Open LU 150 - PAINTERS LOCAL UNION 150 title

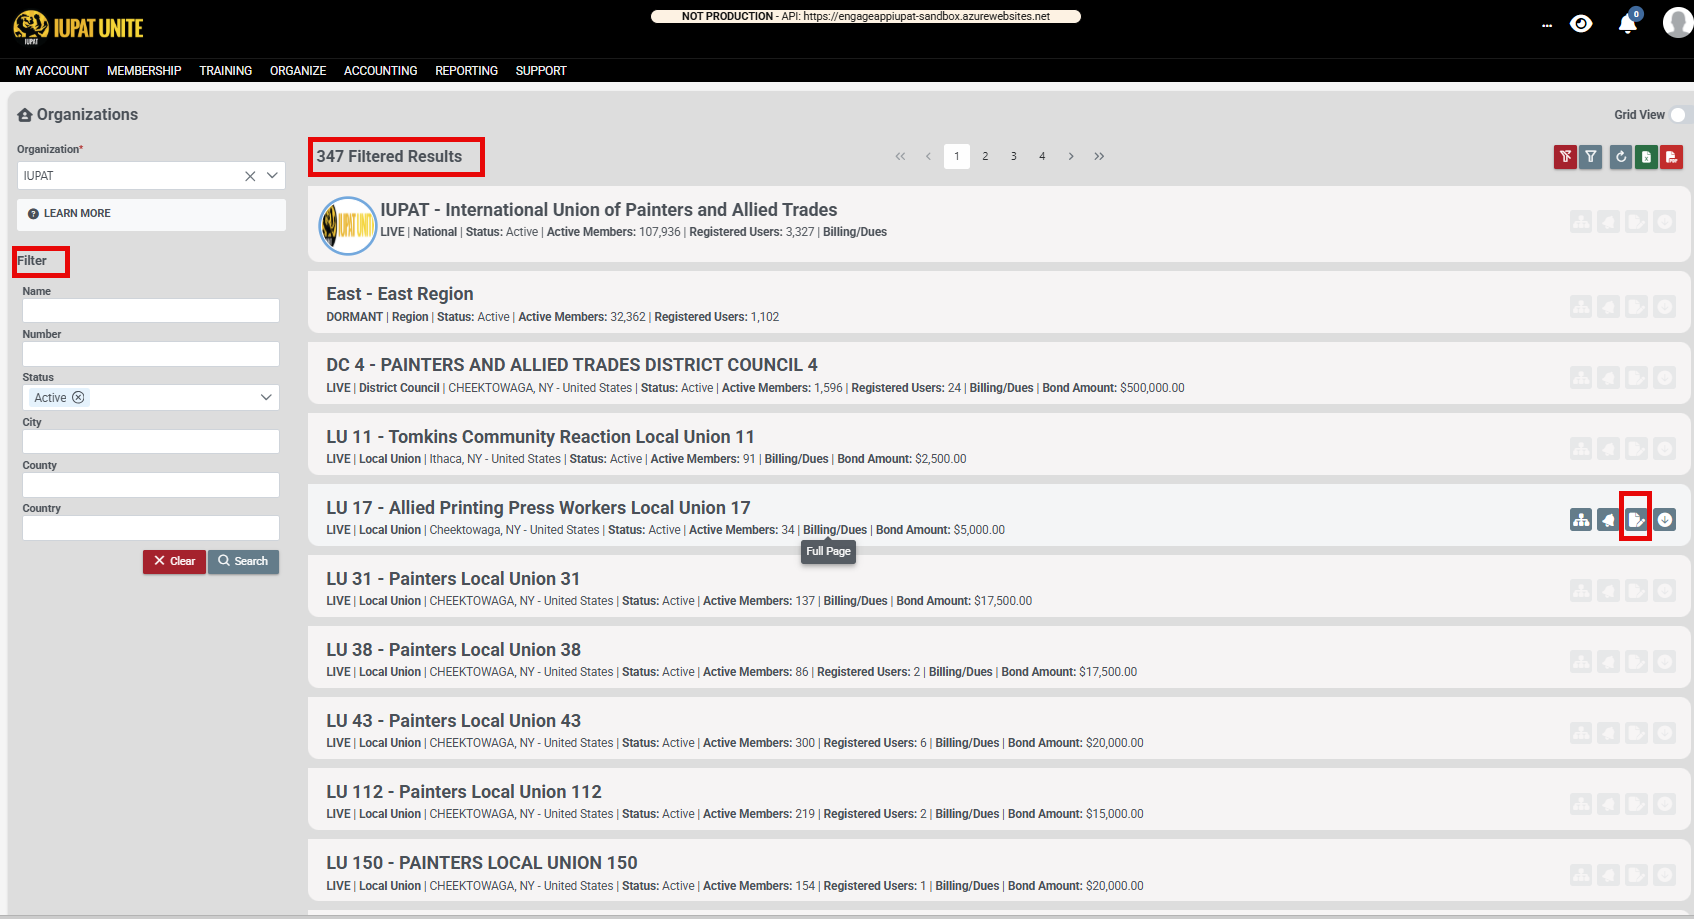click(482, 863)
